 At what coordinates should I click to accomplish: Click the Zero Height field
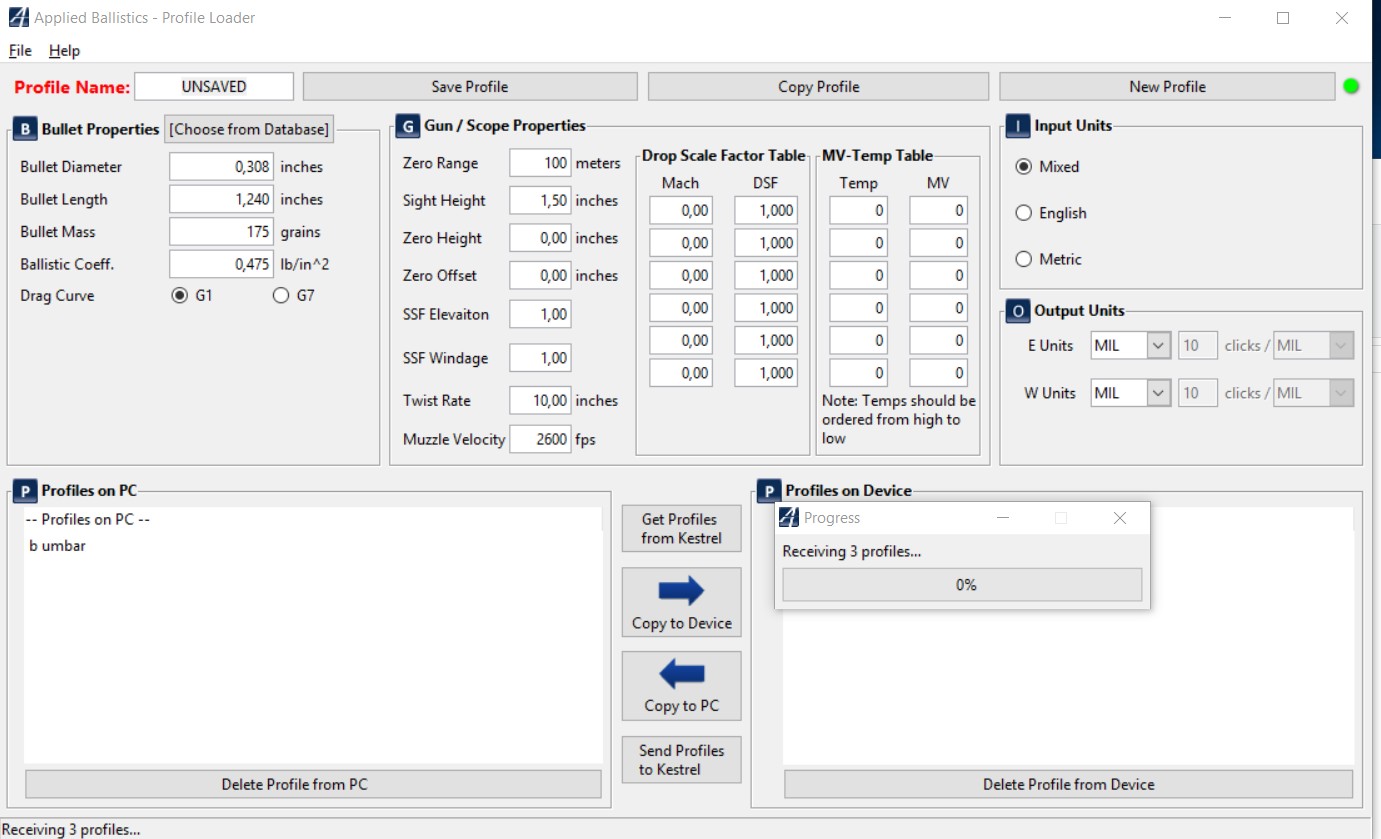(540, 238)
